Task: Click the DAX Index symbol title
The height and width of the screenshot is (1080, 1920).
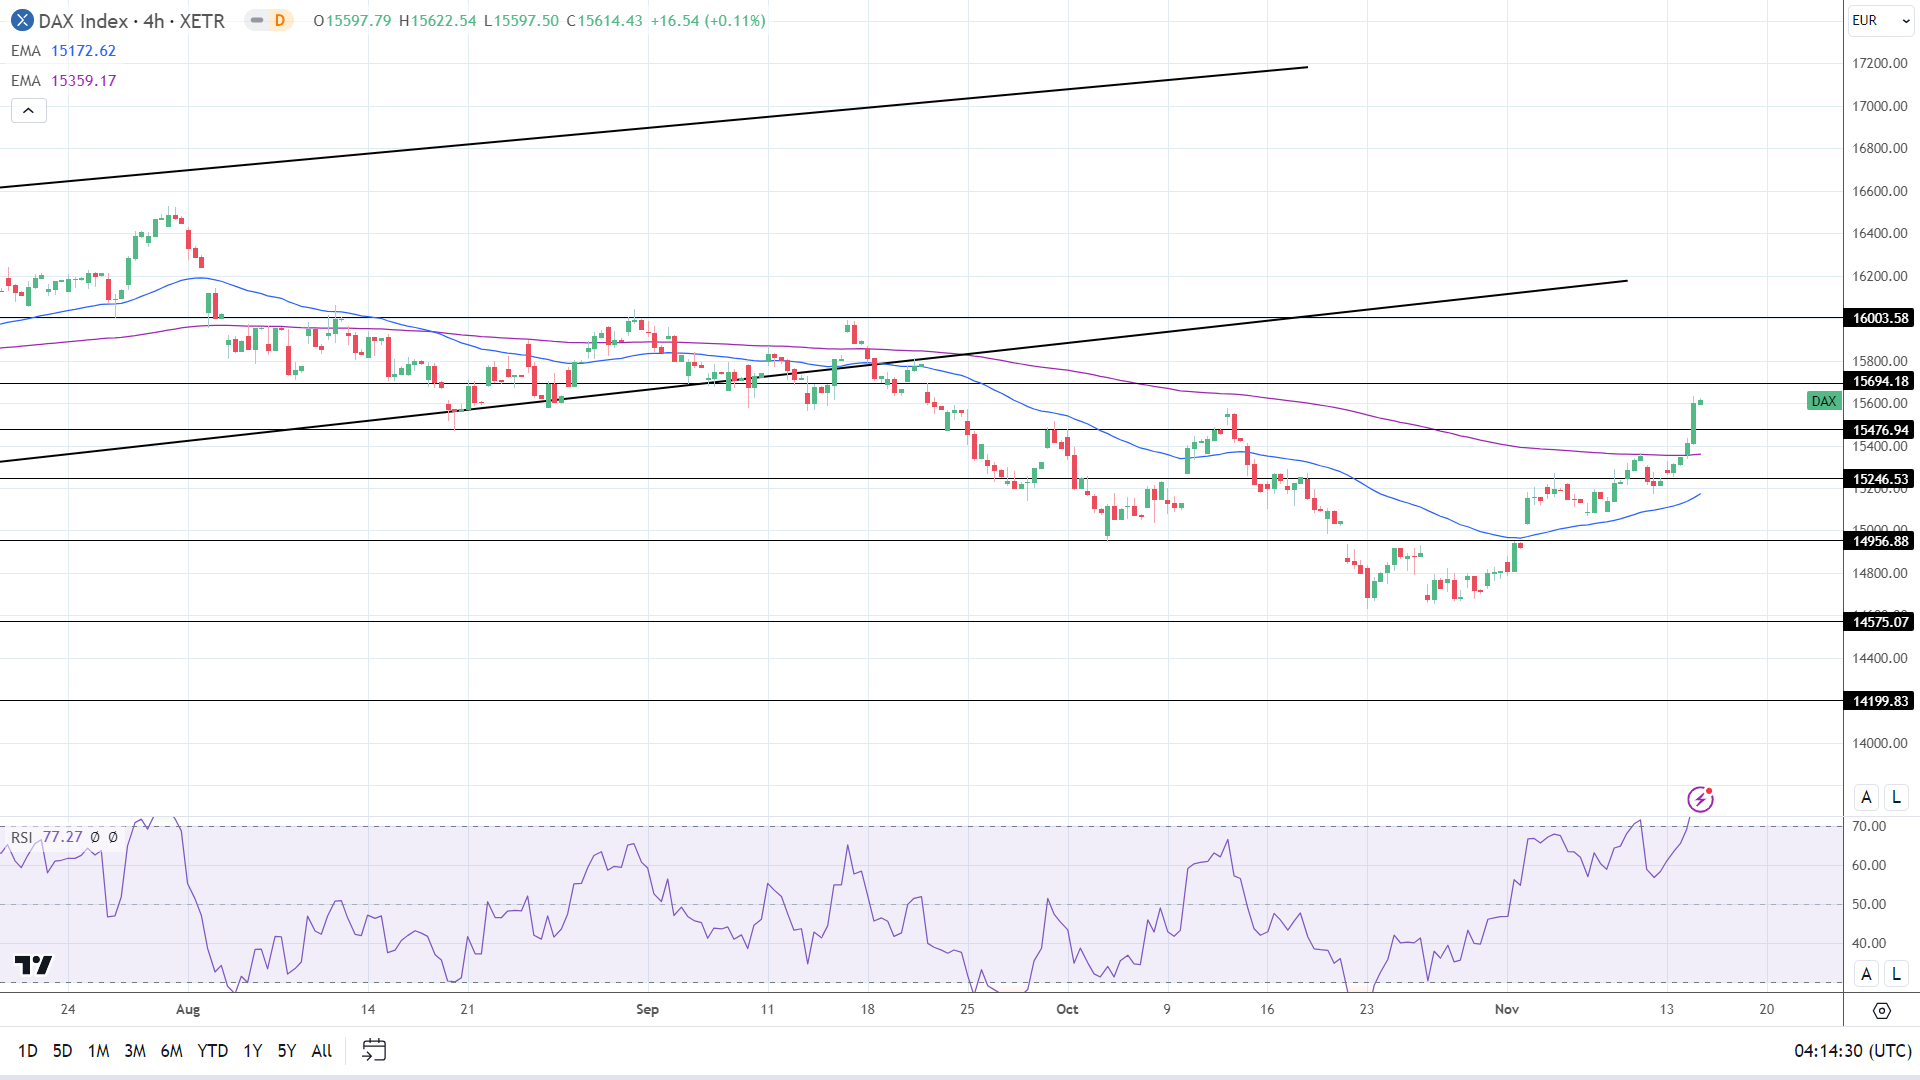Action: pyautogui.click(x=84, y=21)
